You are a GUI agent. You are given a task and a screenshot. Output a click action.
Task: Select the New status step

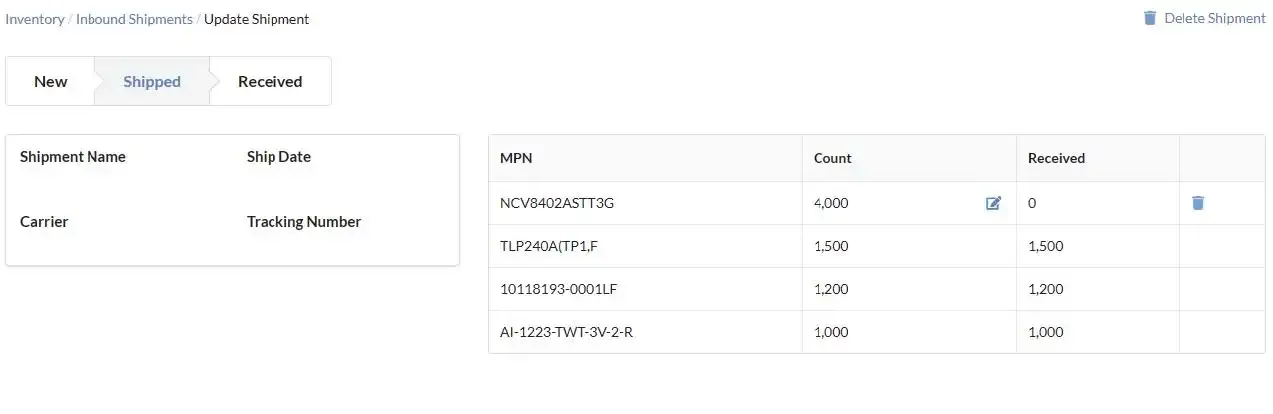pos(51,82)
